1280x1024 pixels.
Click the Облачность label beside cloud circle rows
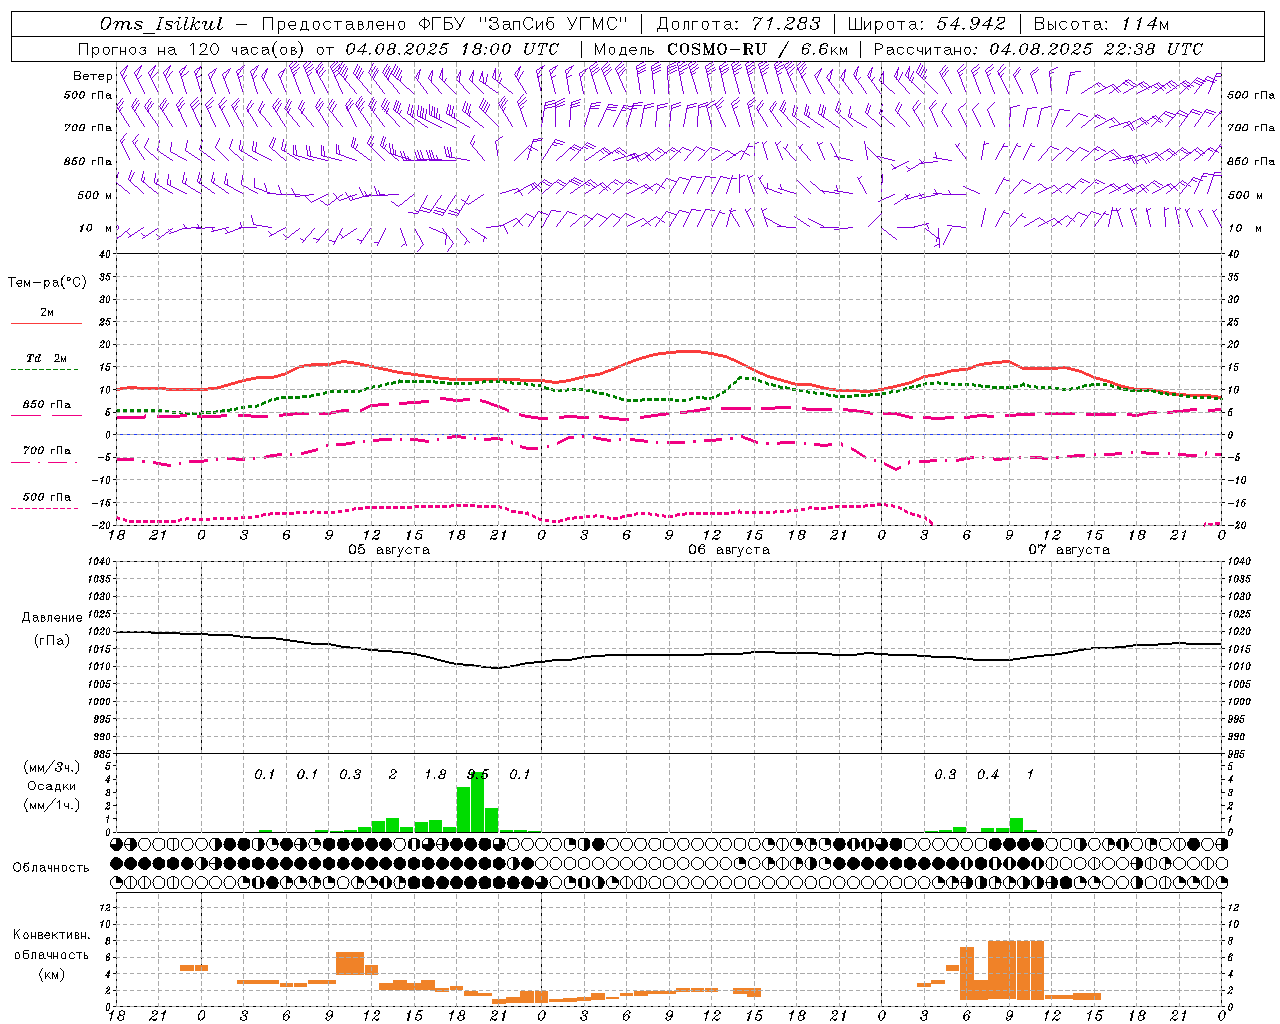coord(51,868)
